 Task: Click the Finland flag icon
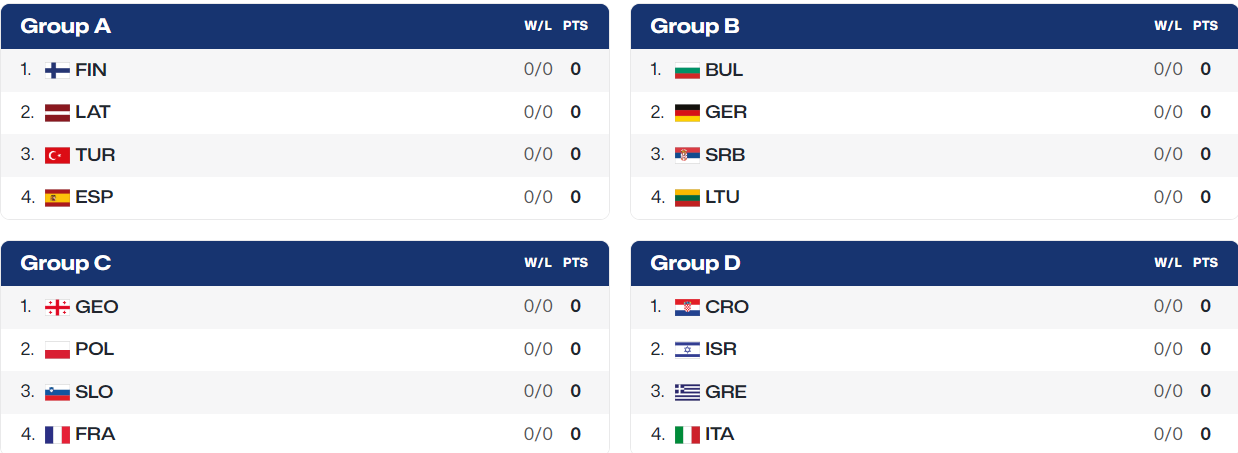tap(57, 70)
